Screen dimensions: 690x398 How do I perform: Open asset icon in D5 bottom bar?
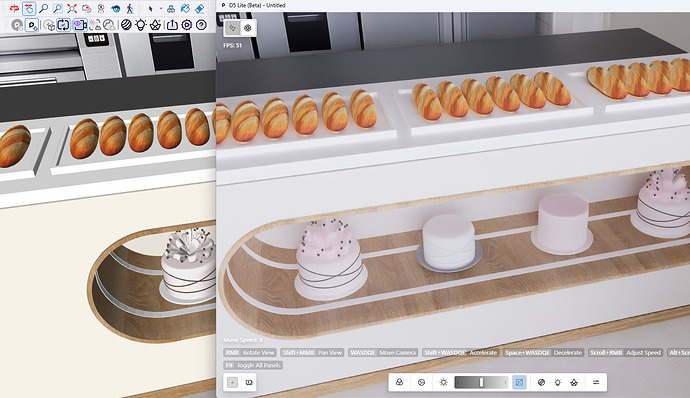pyautogui.click(x=574, y=382)
